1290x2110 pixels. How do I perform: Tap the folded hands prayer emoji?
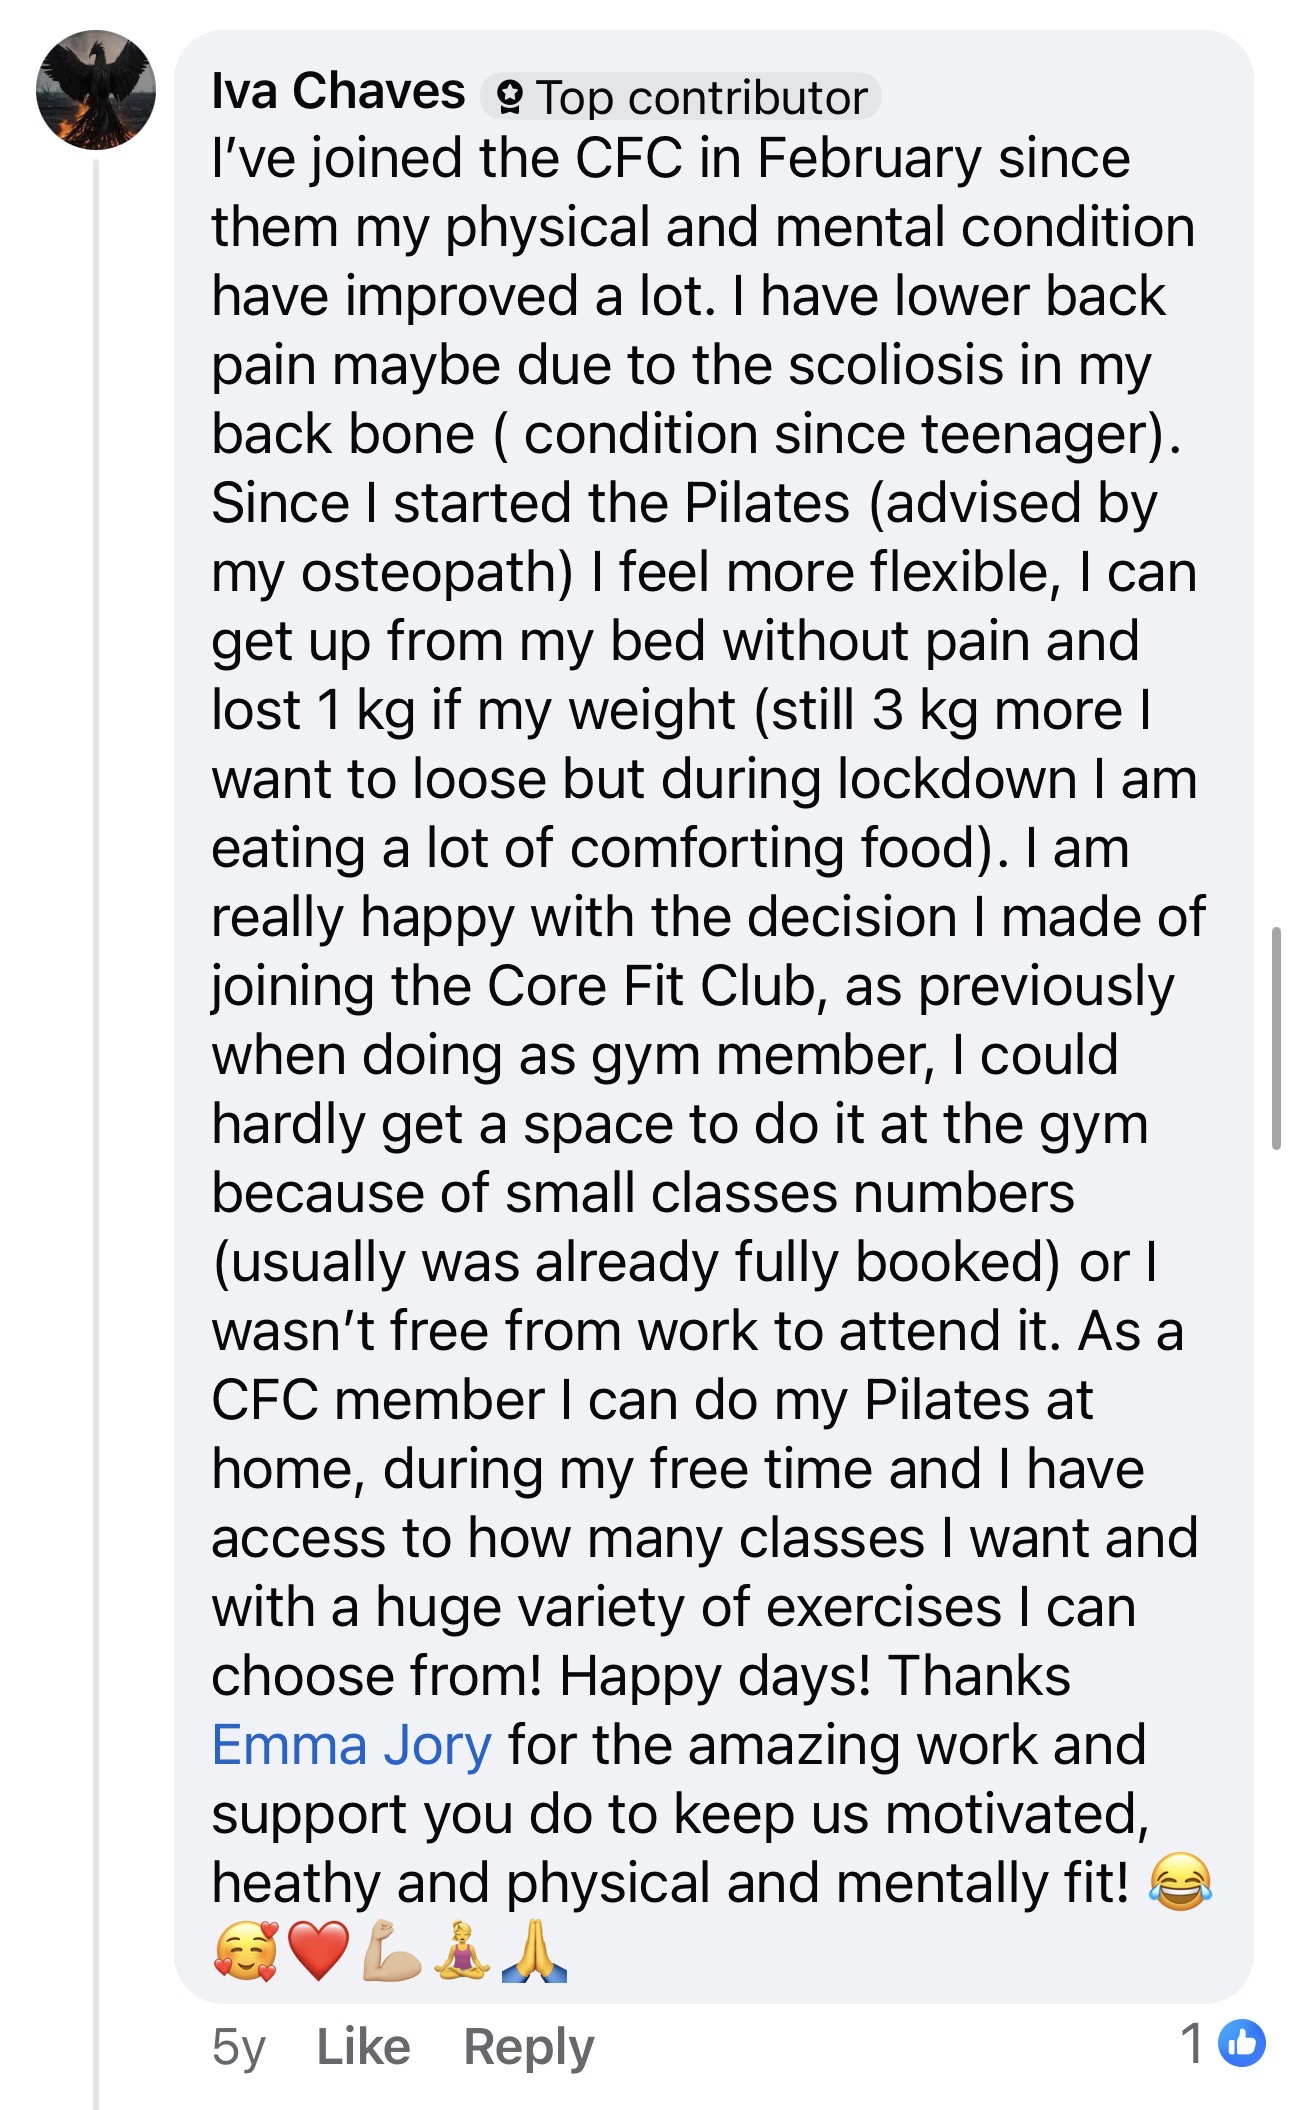[534, 1951]
